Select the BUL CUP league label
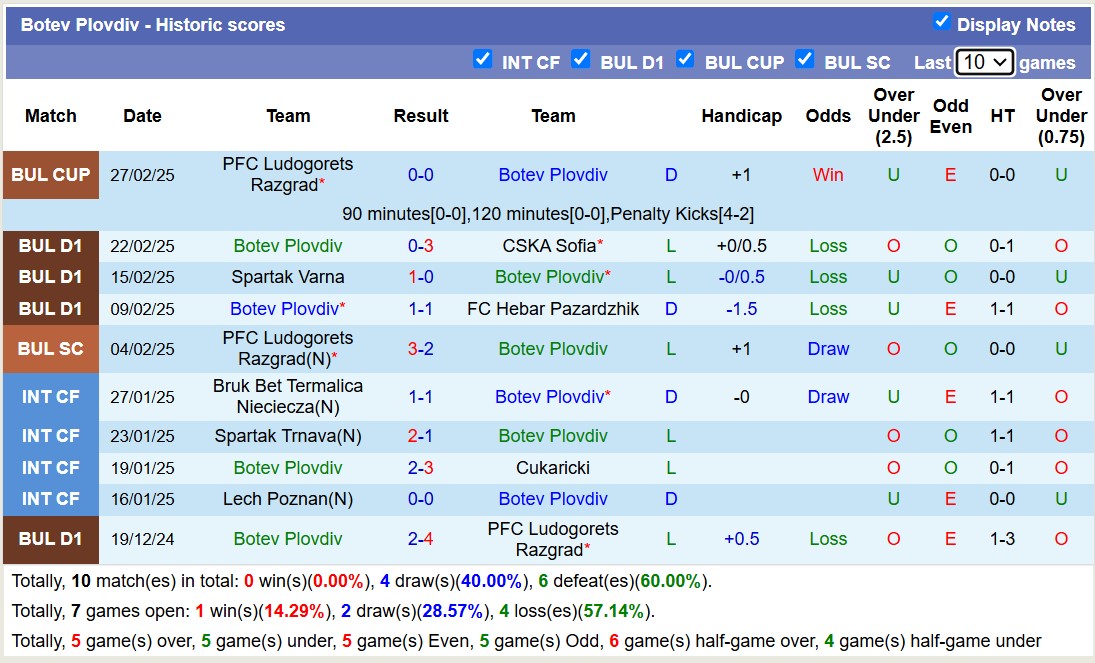This screenshot has height=663, width=1095. coord(51,175)
